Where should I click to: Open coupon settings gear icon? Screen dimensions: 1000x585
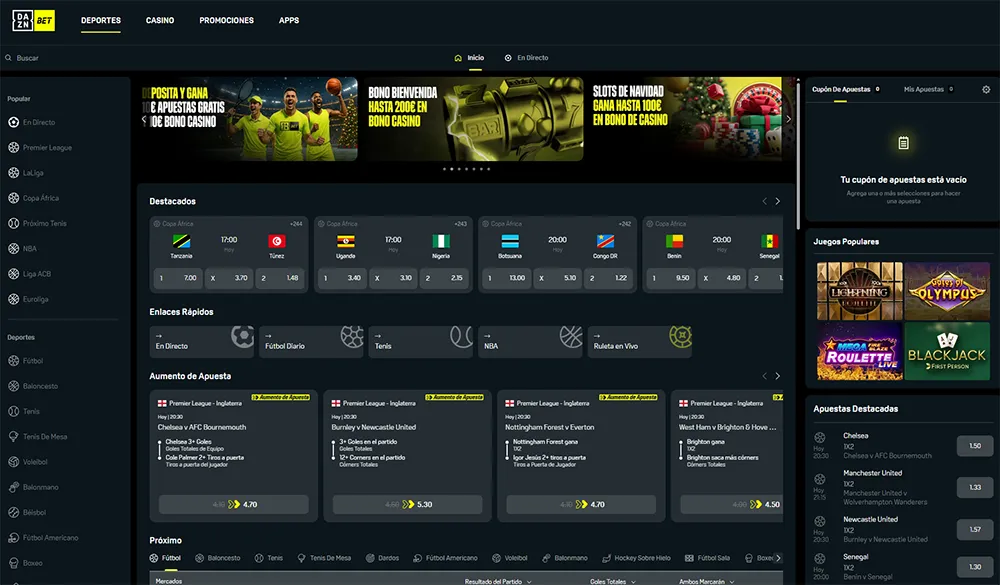[x=986, y=89]
